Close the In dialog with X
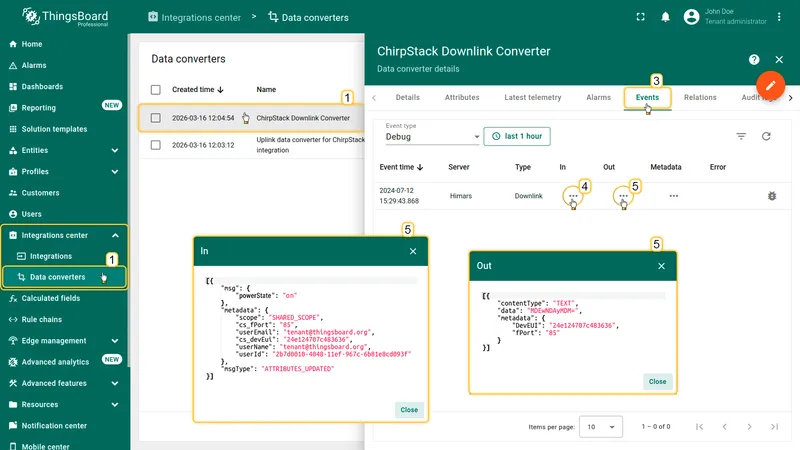The width and height of the screenshot is (800, 450). (413, 251)
